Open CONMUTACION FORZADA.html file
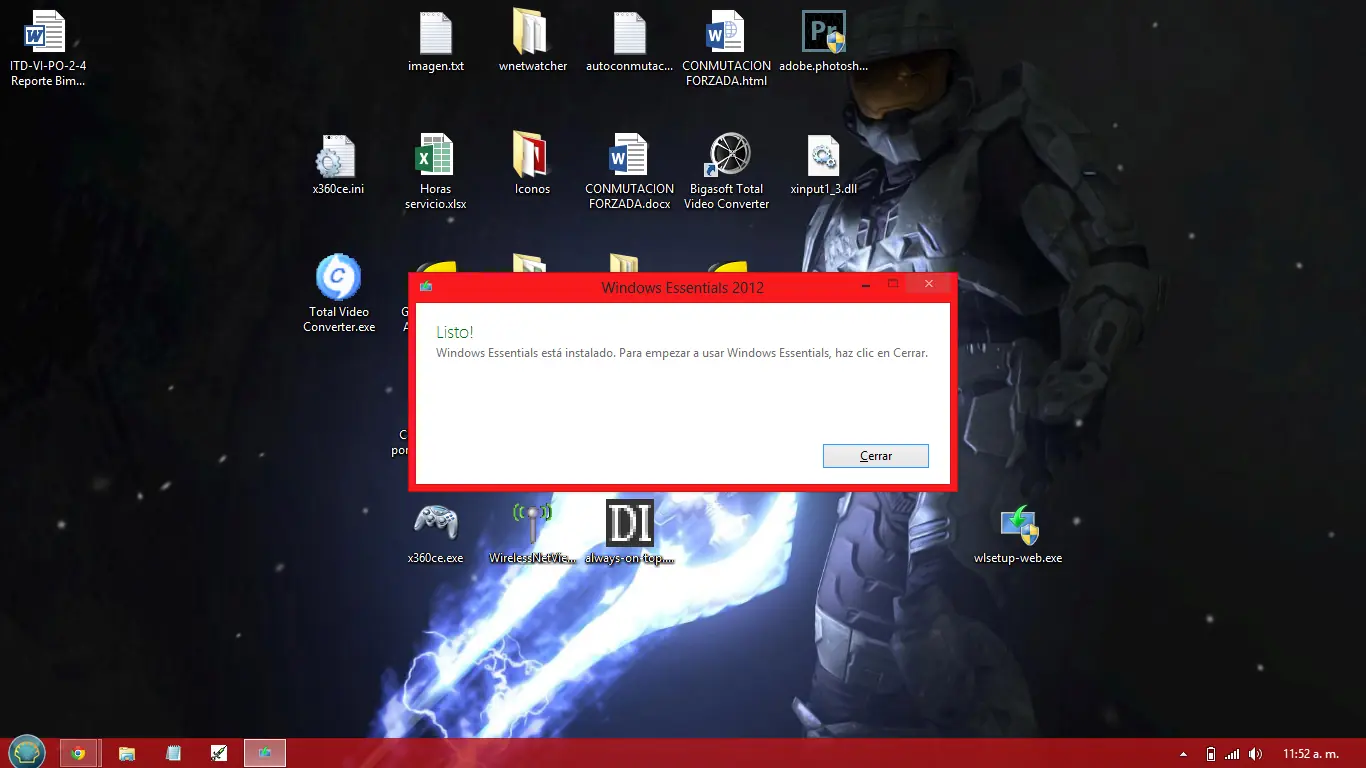1366x768 pixels. (726, 49)
